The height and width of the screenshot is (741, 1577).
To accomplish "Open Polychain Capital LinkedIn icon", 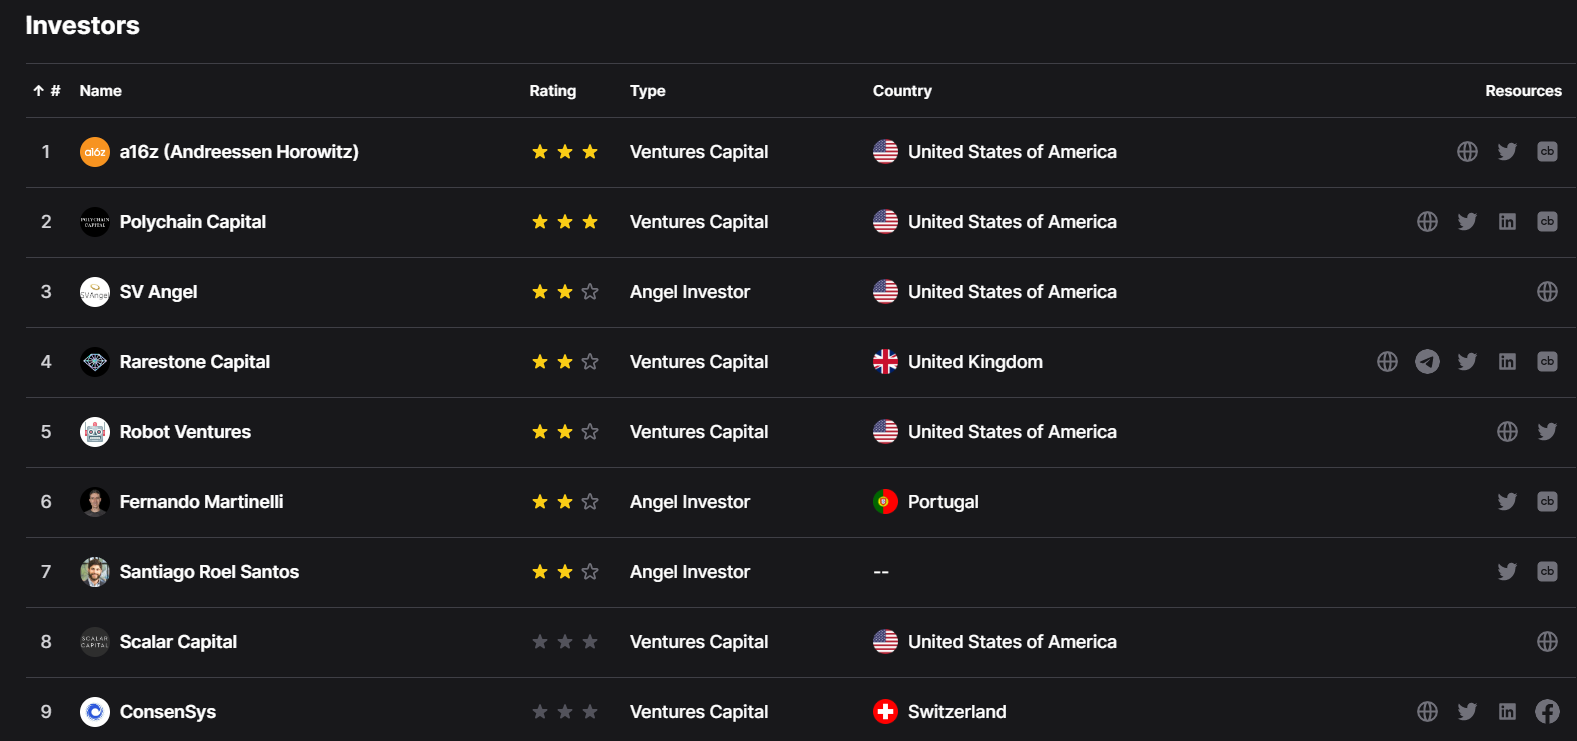I will point(1507,222).
